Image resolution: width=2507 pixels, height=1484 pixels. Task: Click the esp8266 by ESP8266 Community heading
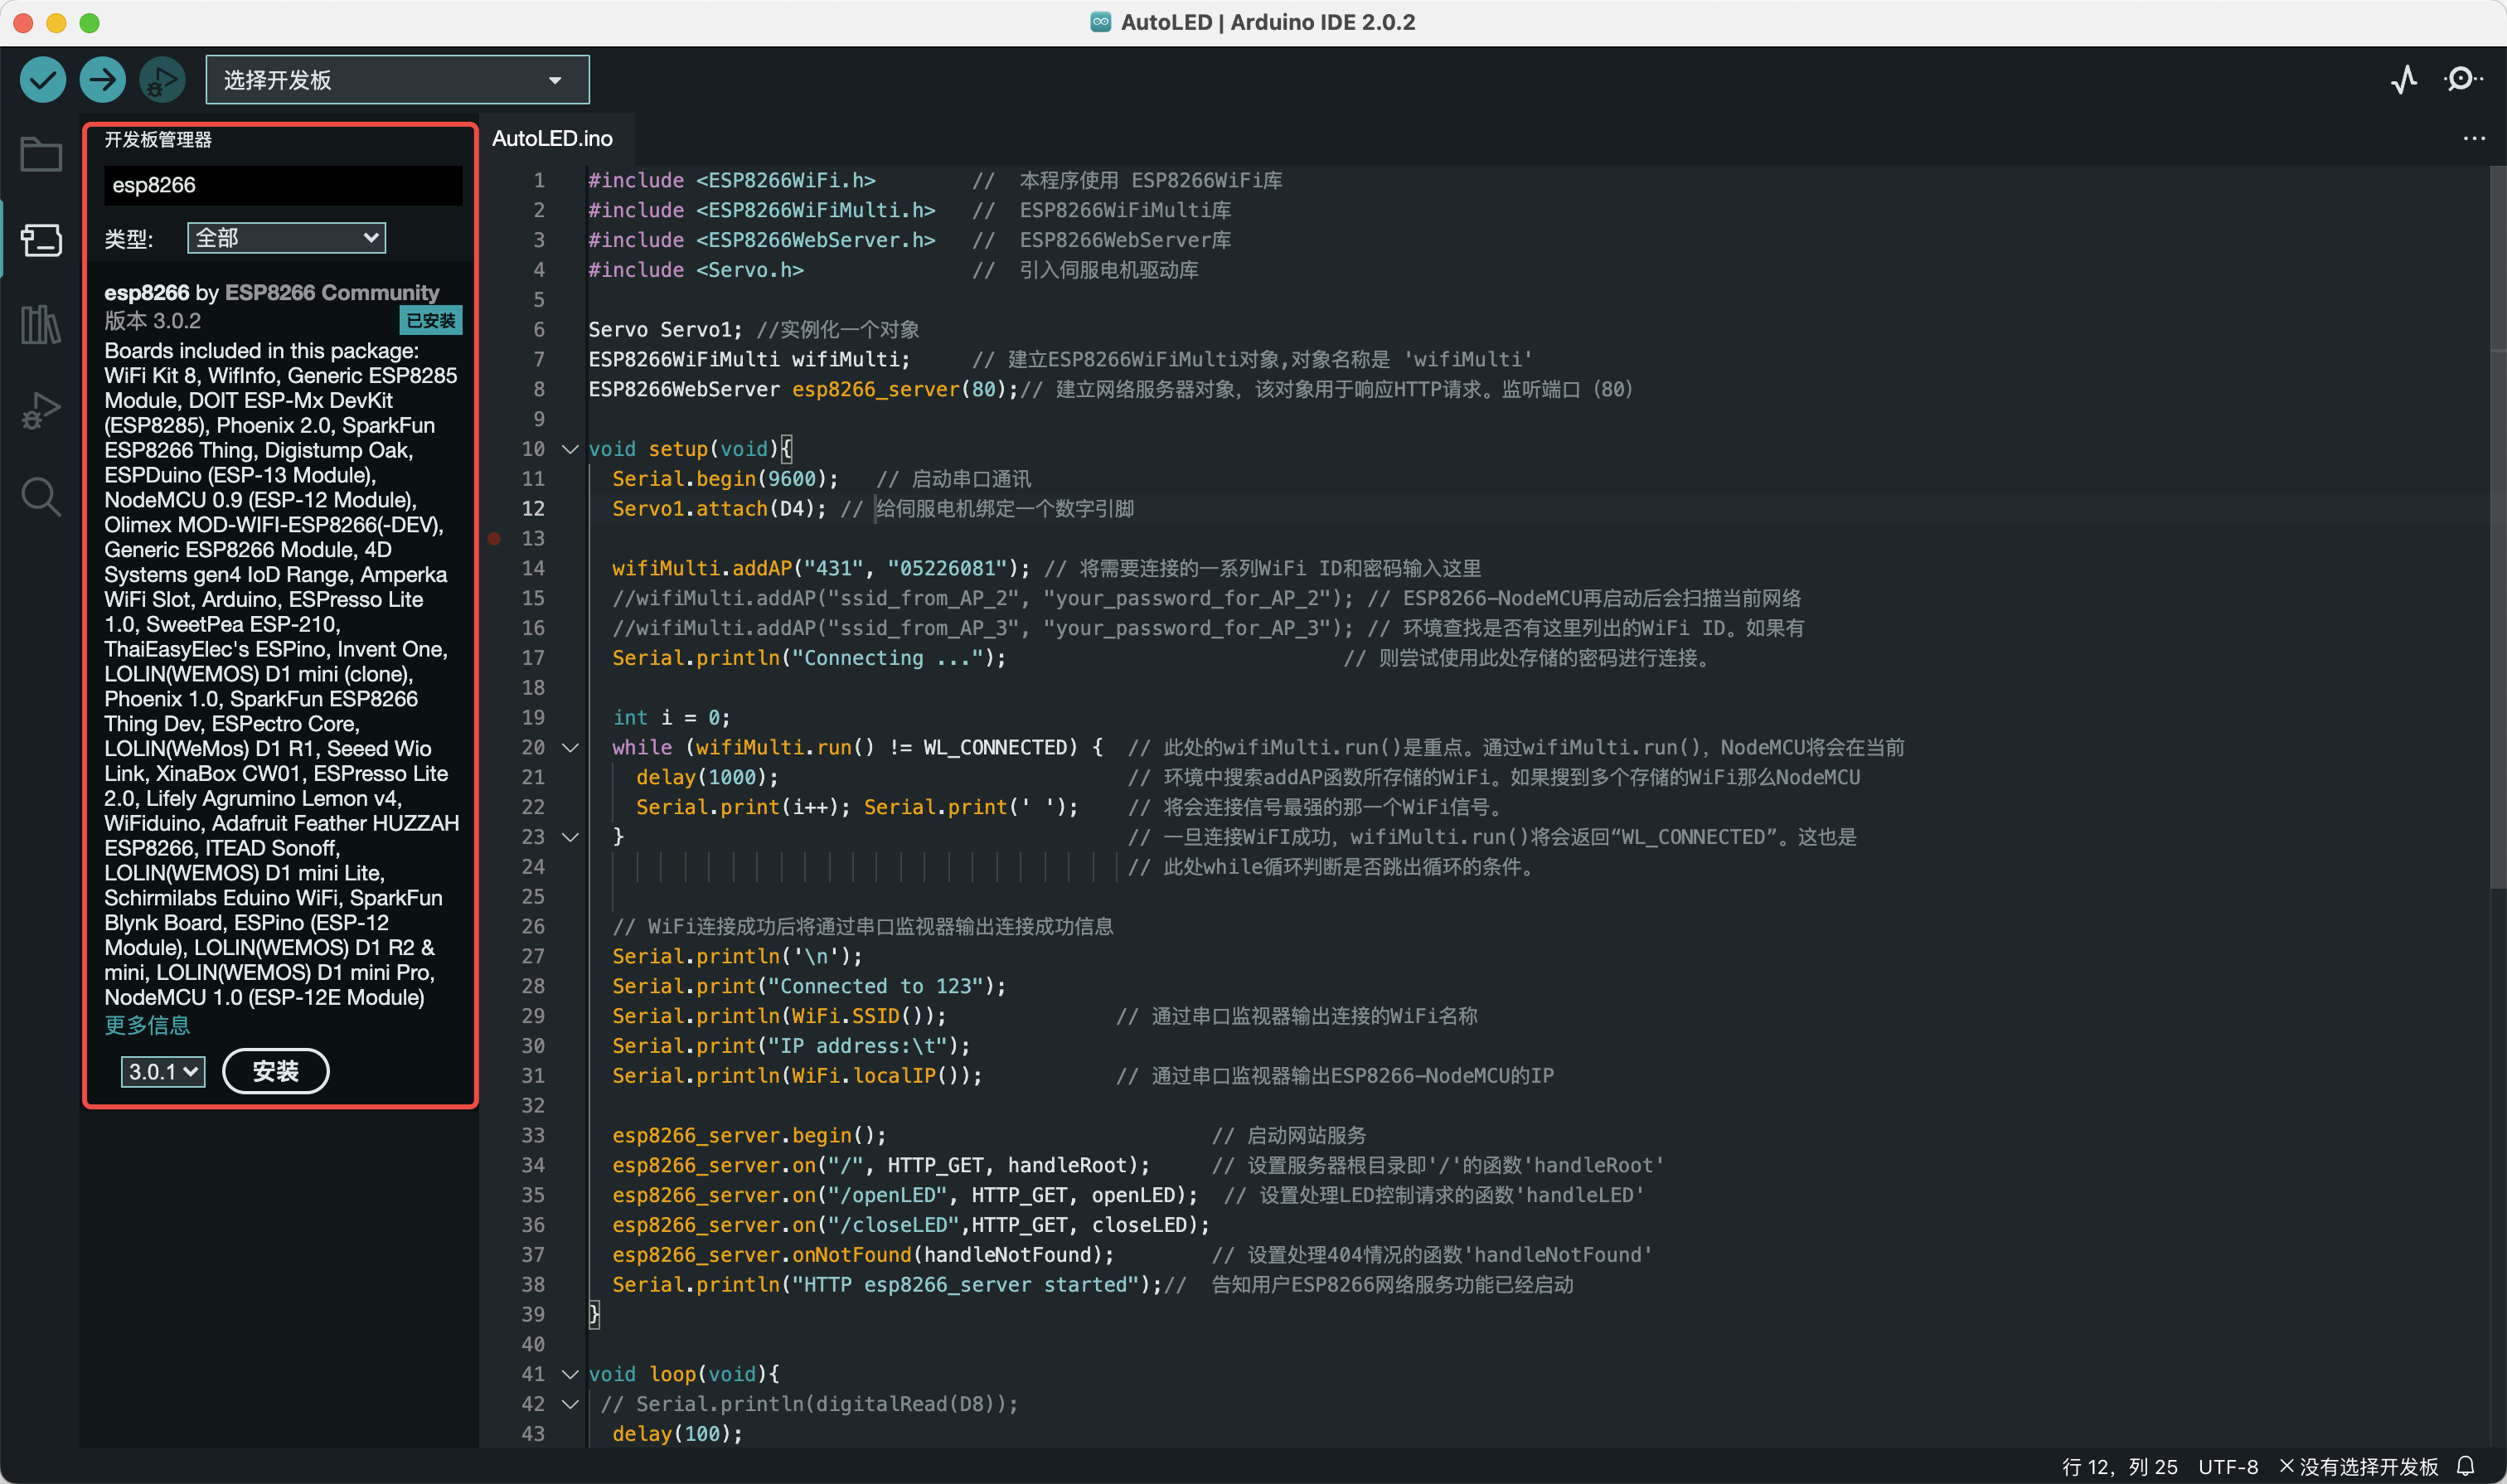tap(272, 293)
